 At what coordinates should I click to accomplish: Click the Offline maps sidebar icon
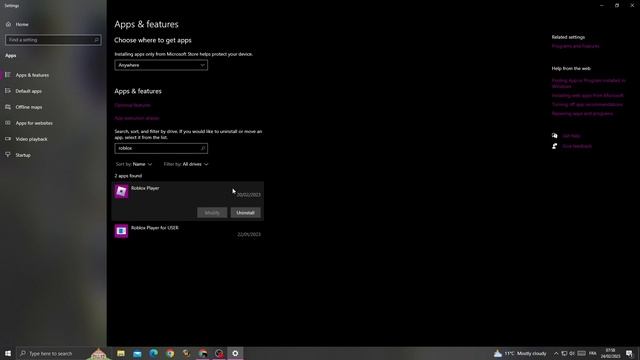coord(8,107)
